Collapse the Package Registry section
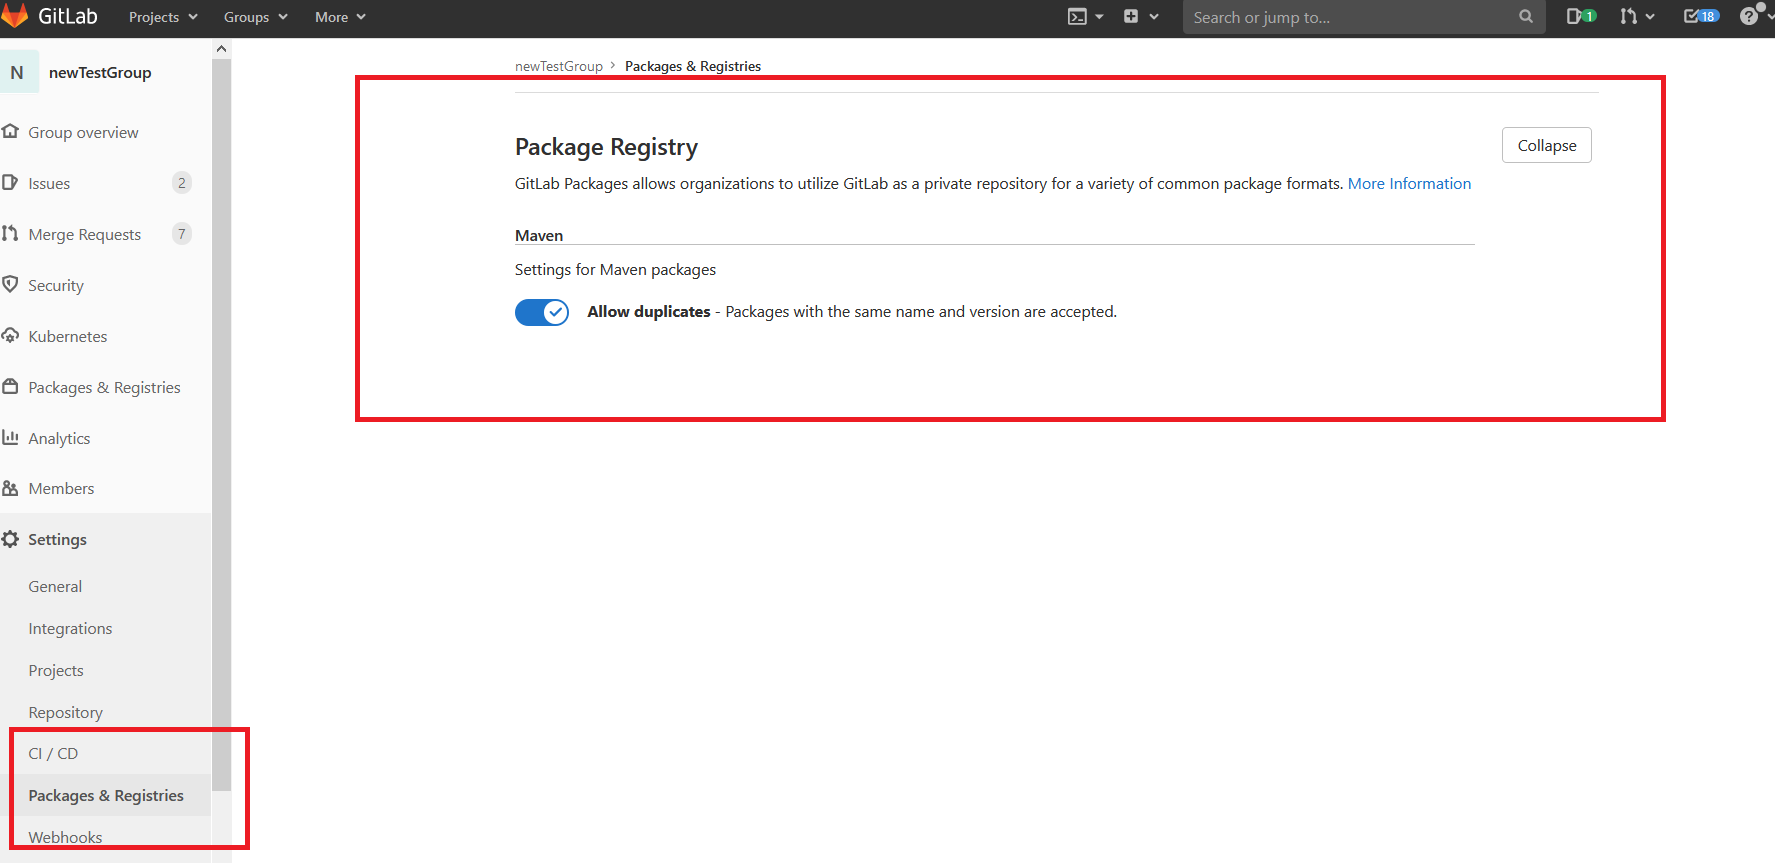The width and height of the screenshot is (1775, 863). [x=1546, y=145]
